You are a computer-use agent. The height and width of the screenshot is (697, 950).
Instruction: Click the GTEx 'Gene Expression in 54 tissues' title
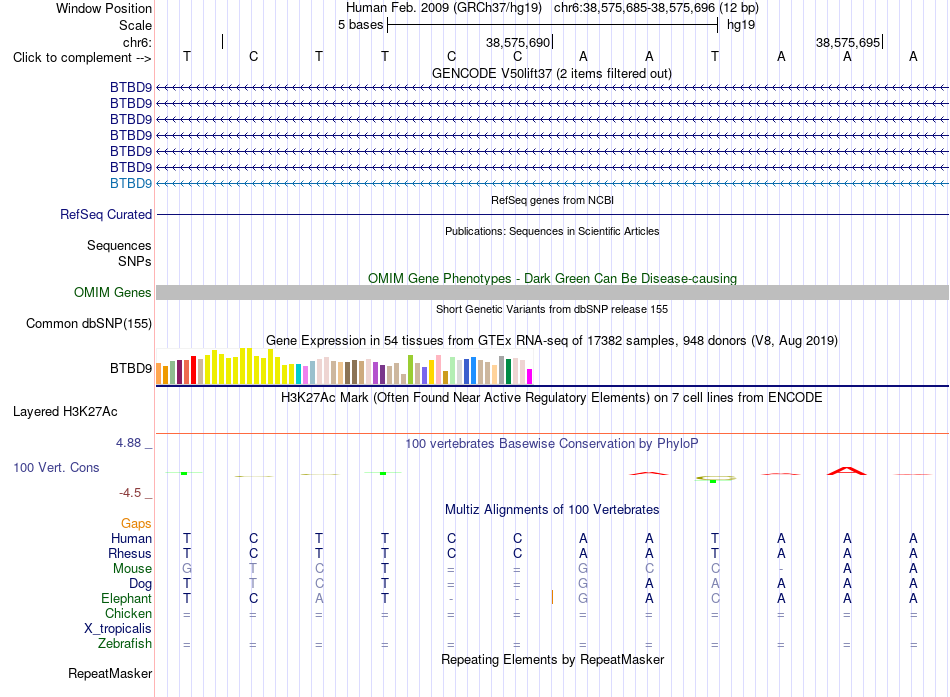(552, 341)
